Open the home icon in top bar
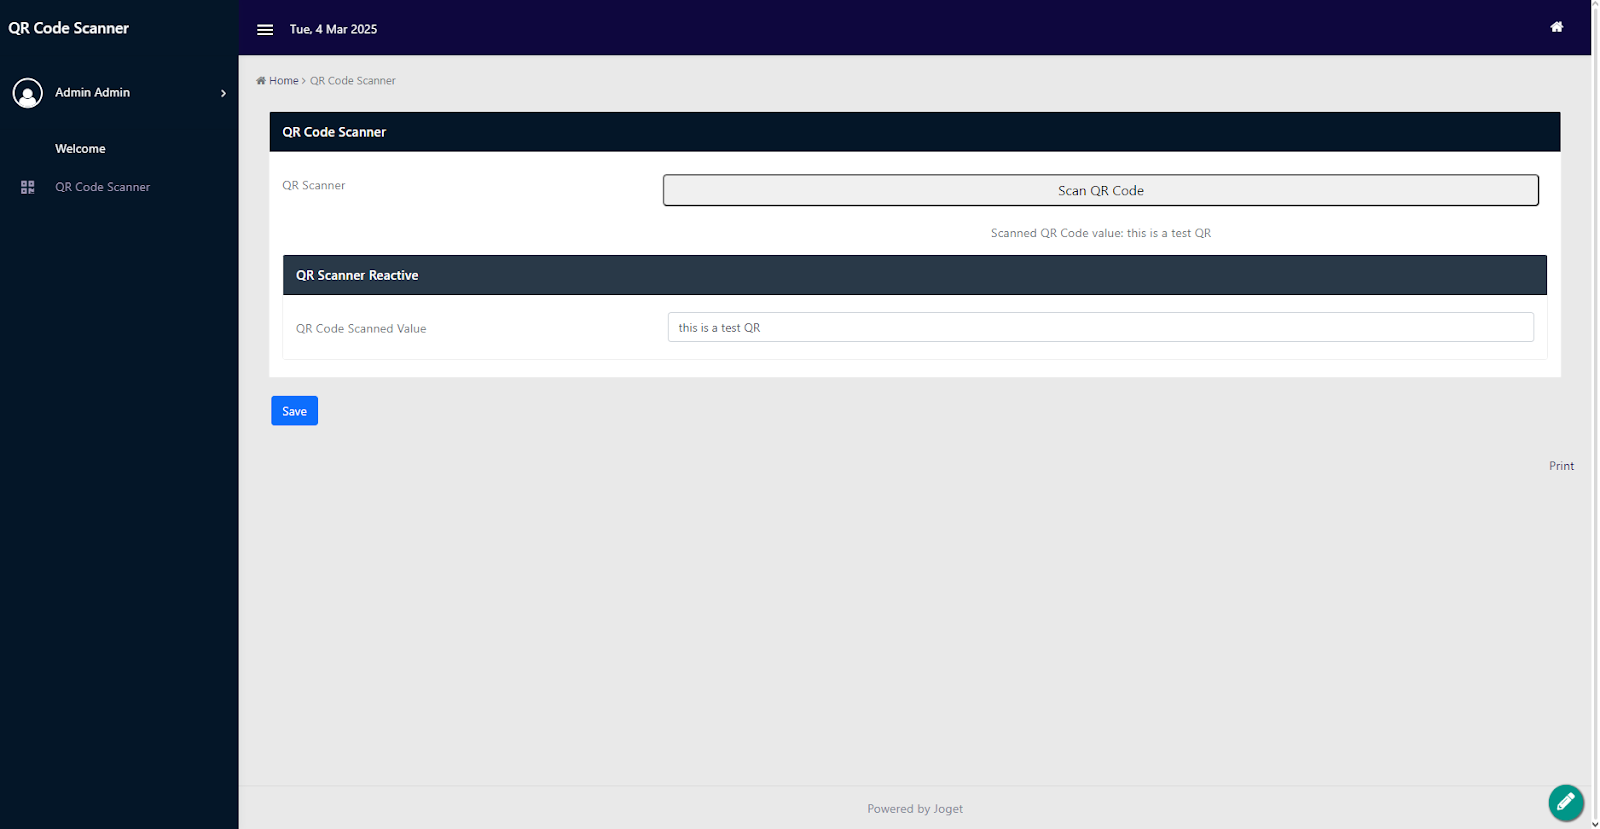1600x829 pixels. [1557, 27]
